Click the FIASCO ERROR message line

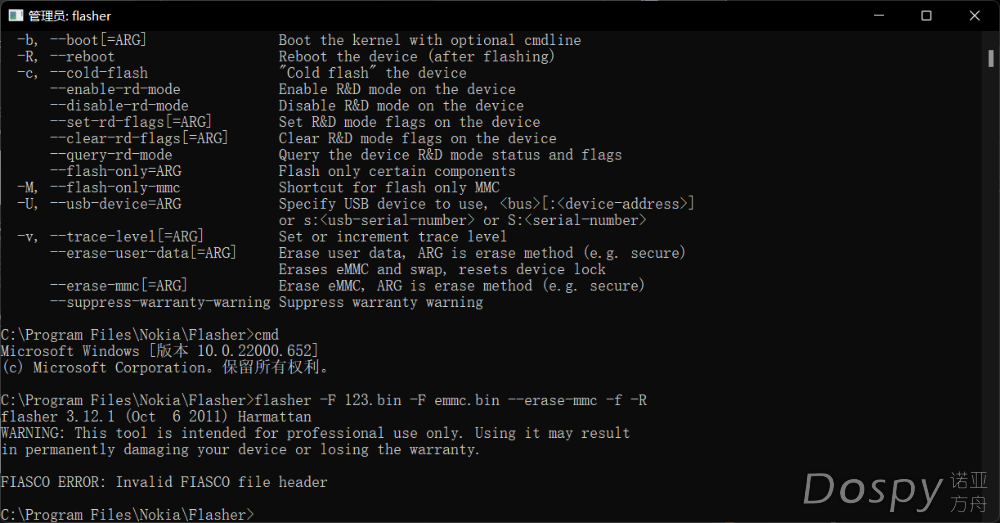(x=164, y=482)
